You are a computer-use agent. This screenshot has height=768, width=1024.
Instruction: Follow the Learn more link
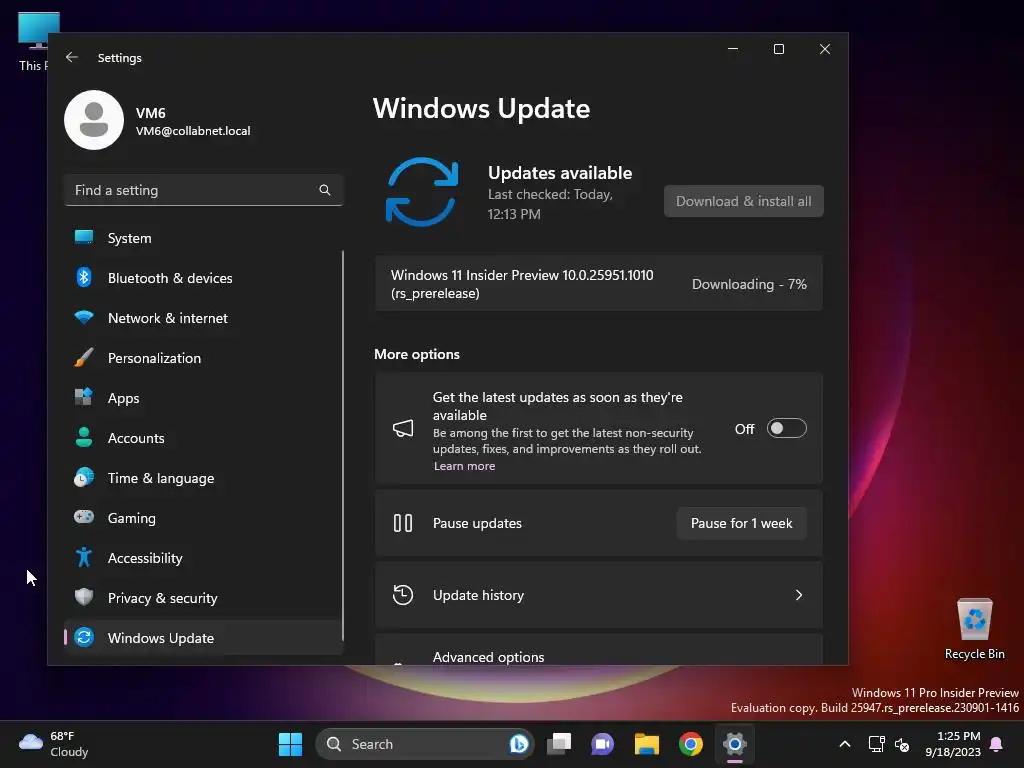coord(464,466)
